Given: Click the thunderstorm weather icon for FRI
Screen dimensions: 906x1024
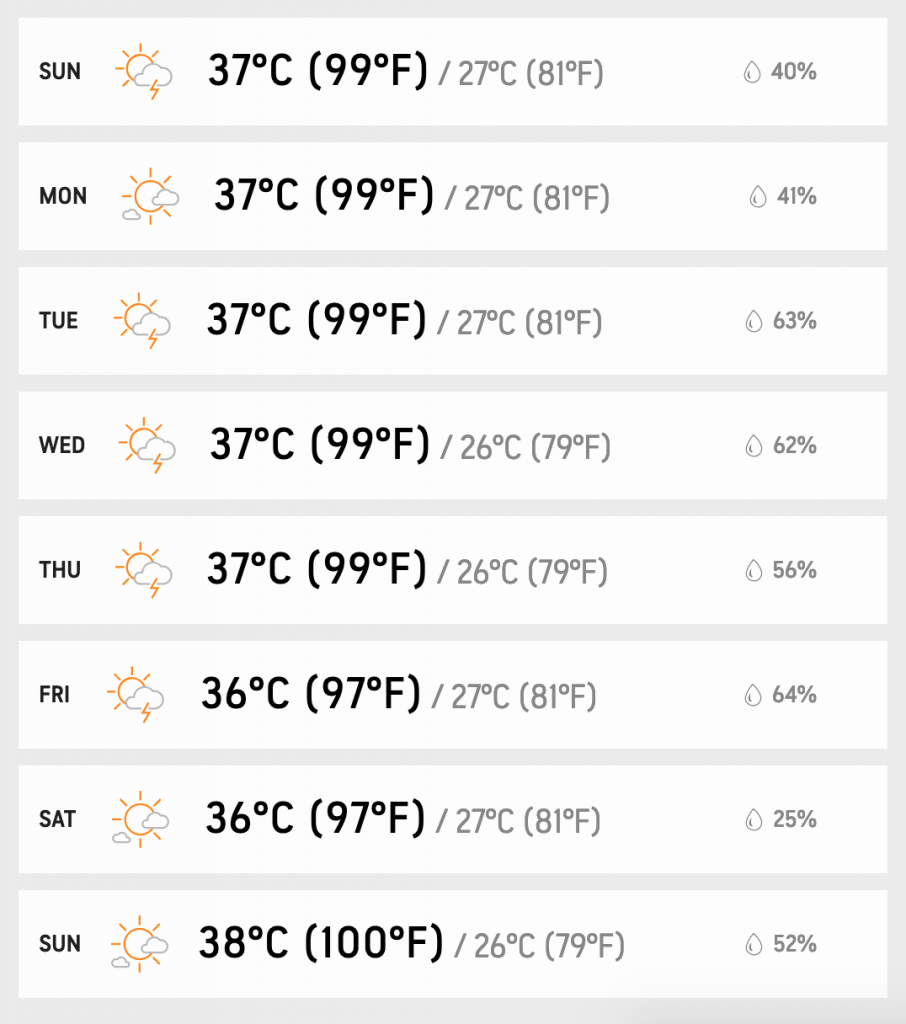Looking at the screenshot, I should pos(136,695).
